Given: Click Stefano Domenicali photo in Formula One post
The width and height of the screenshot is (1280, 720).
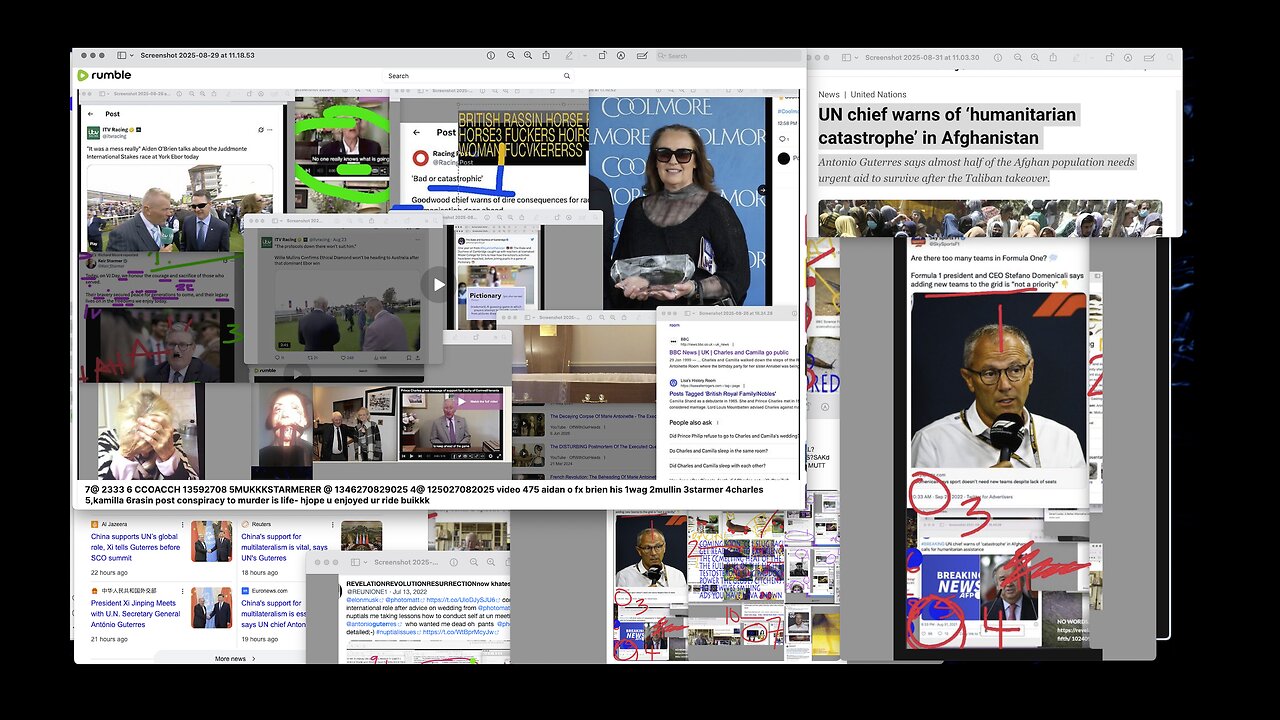Looking at the screenshot, I should pos(998,380).
